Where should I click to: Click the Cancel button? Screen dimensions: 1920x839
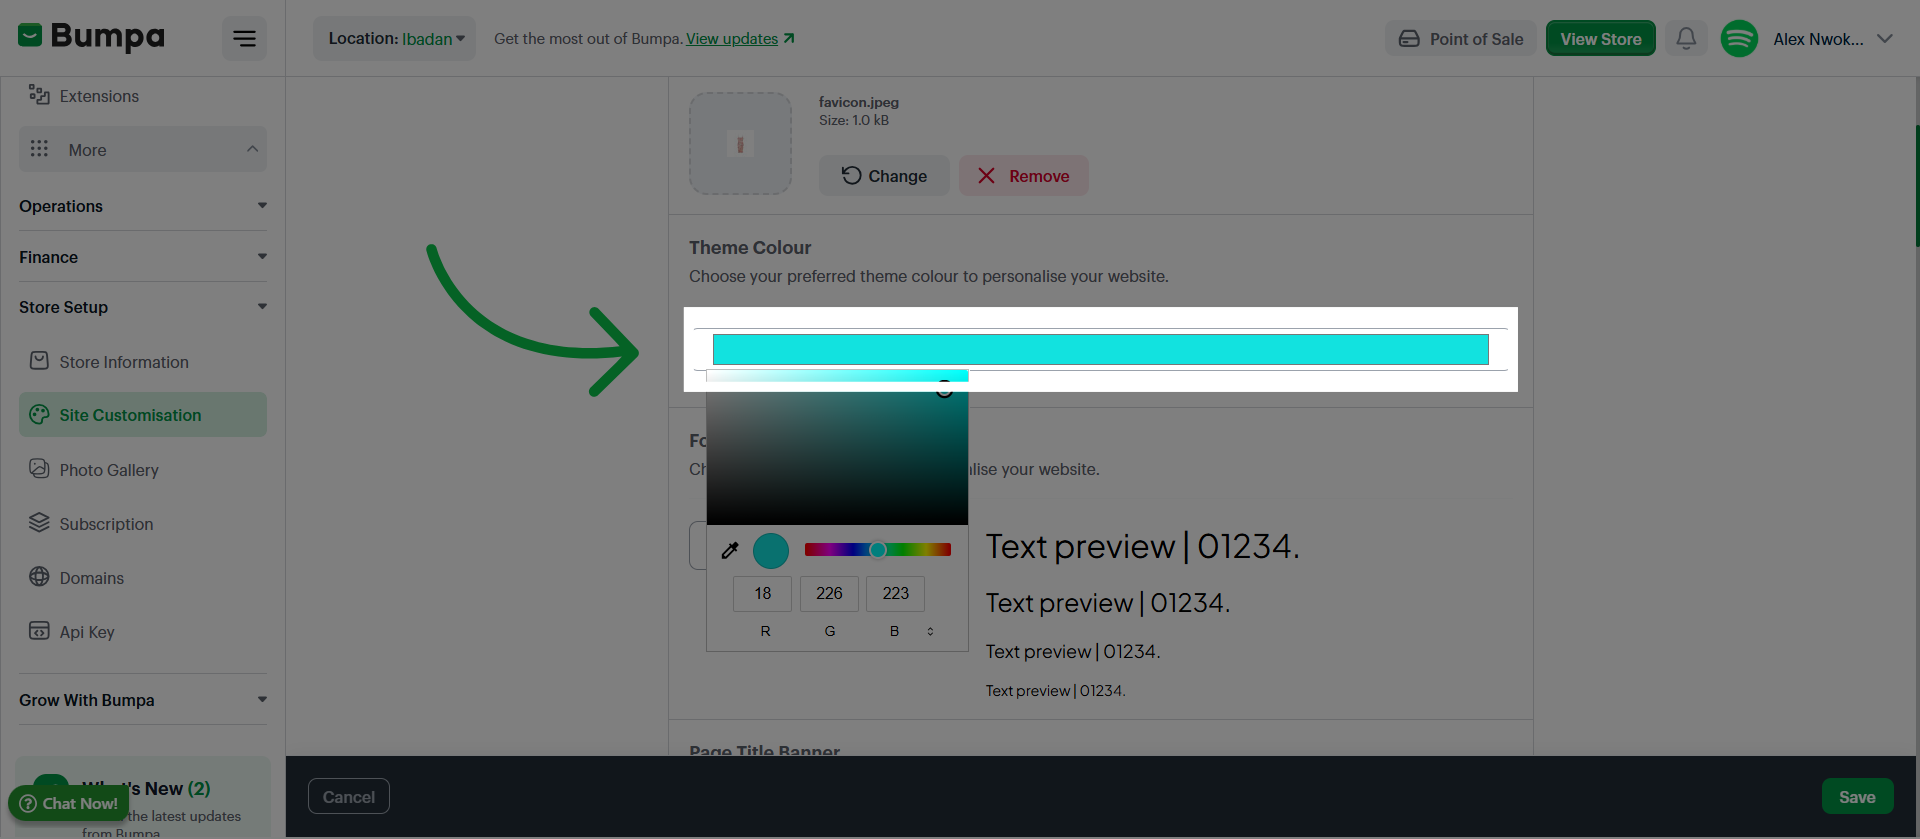349,797
